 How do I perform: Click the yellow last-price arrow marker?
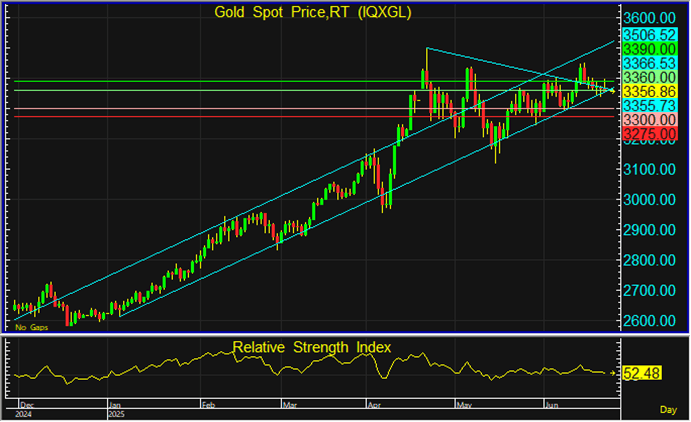(612, 91)
